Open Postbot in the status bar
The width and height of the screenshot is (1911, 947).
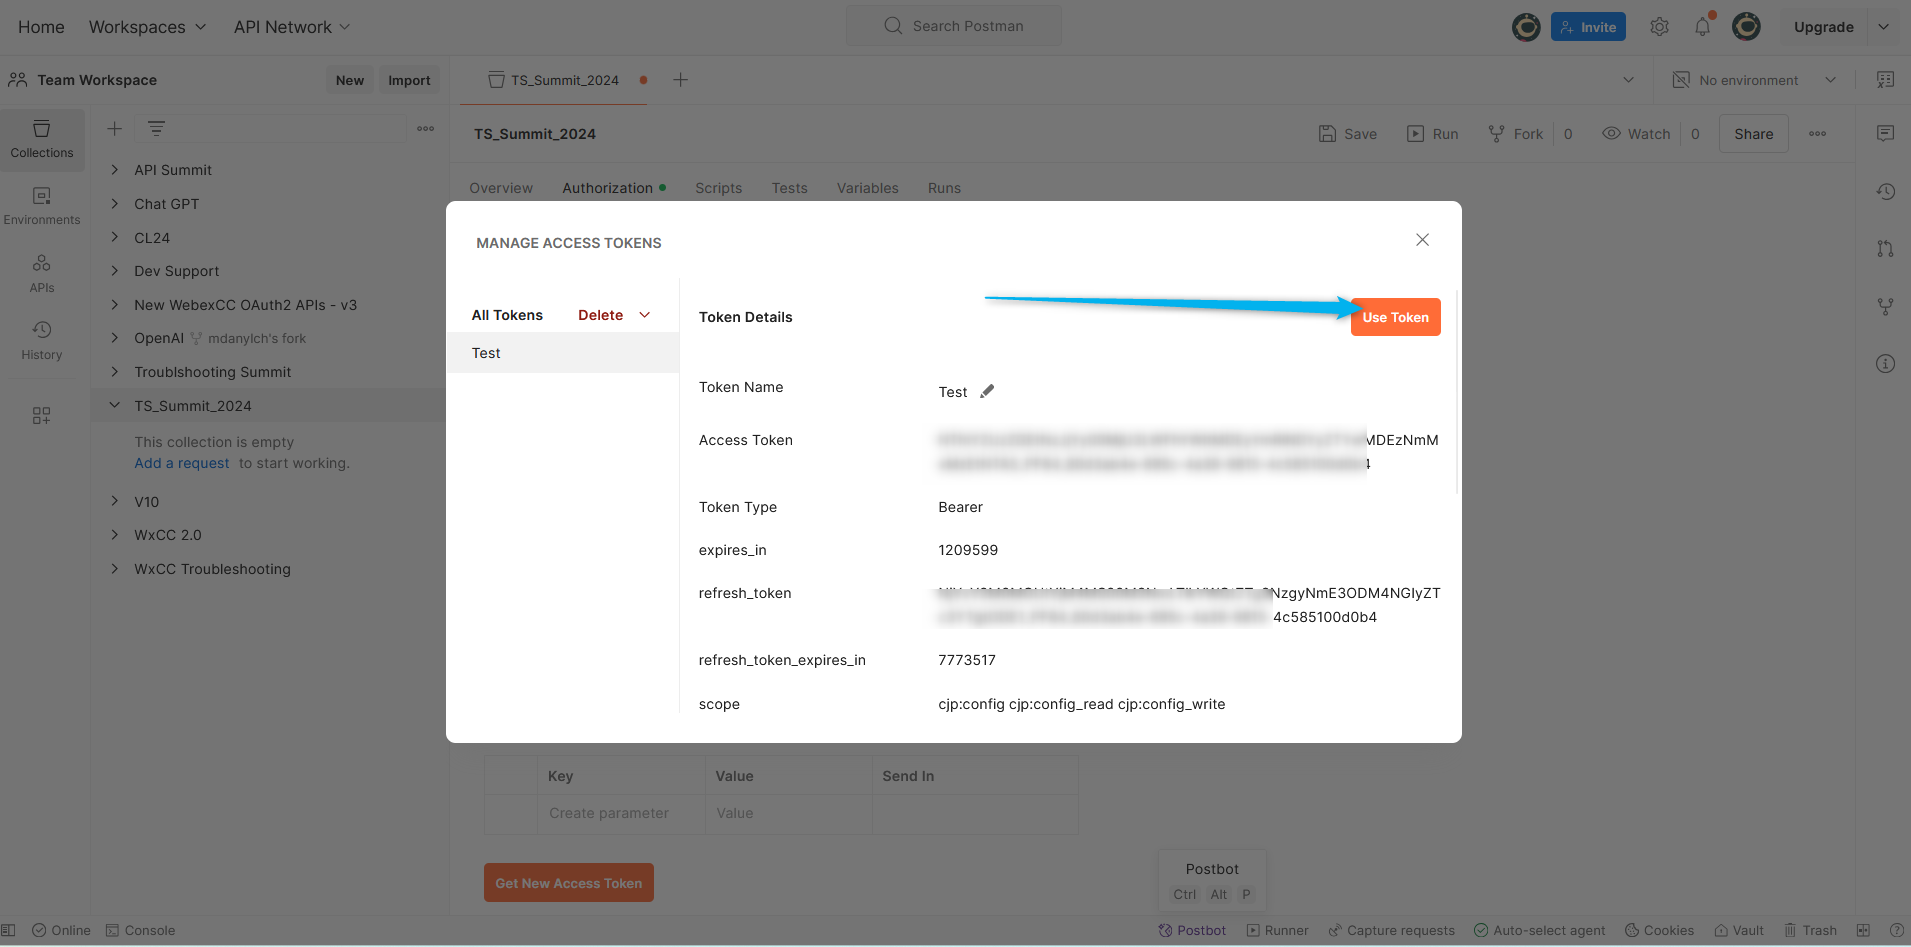point(1192,930)
